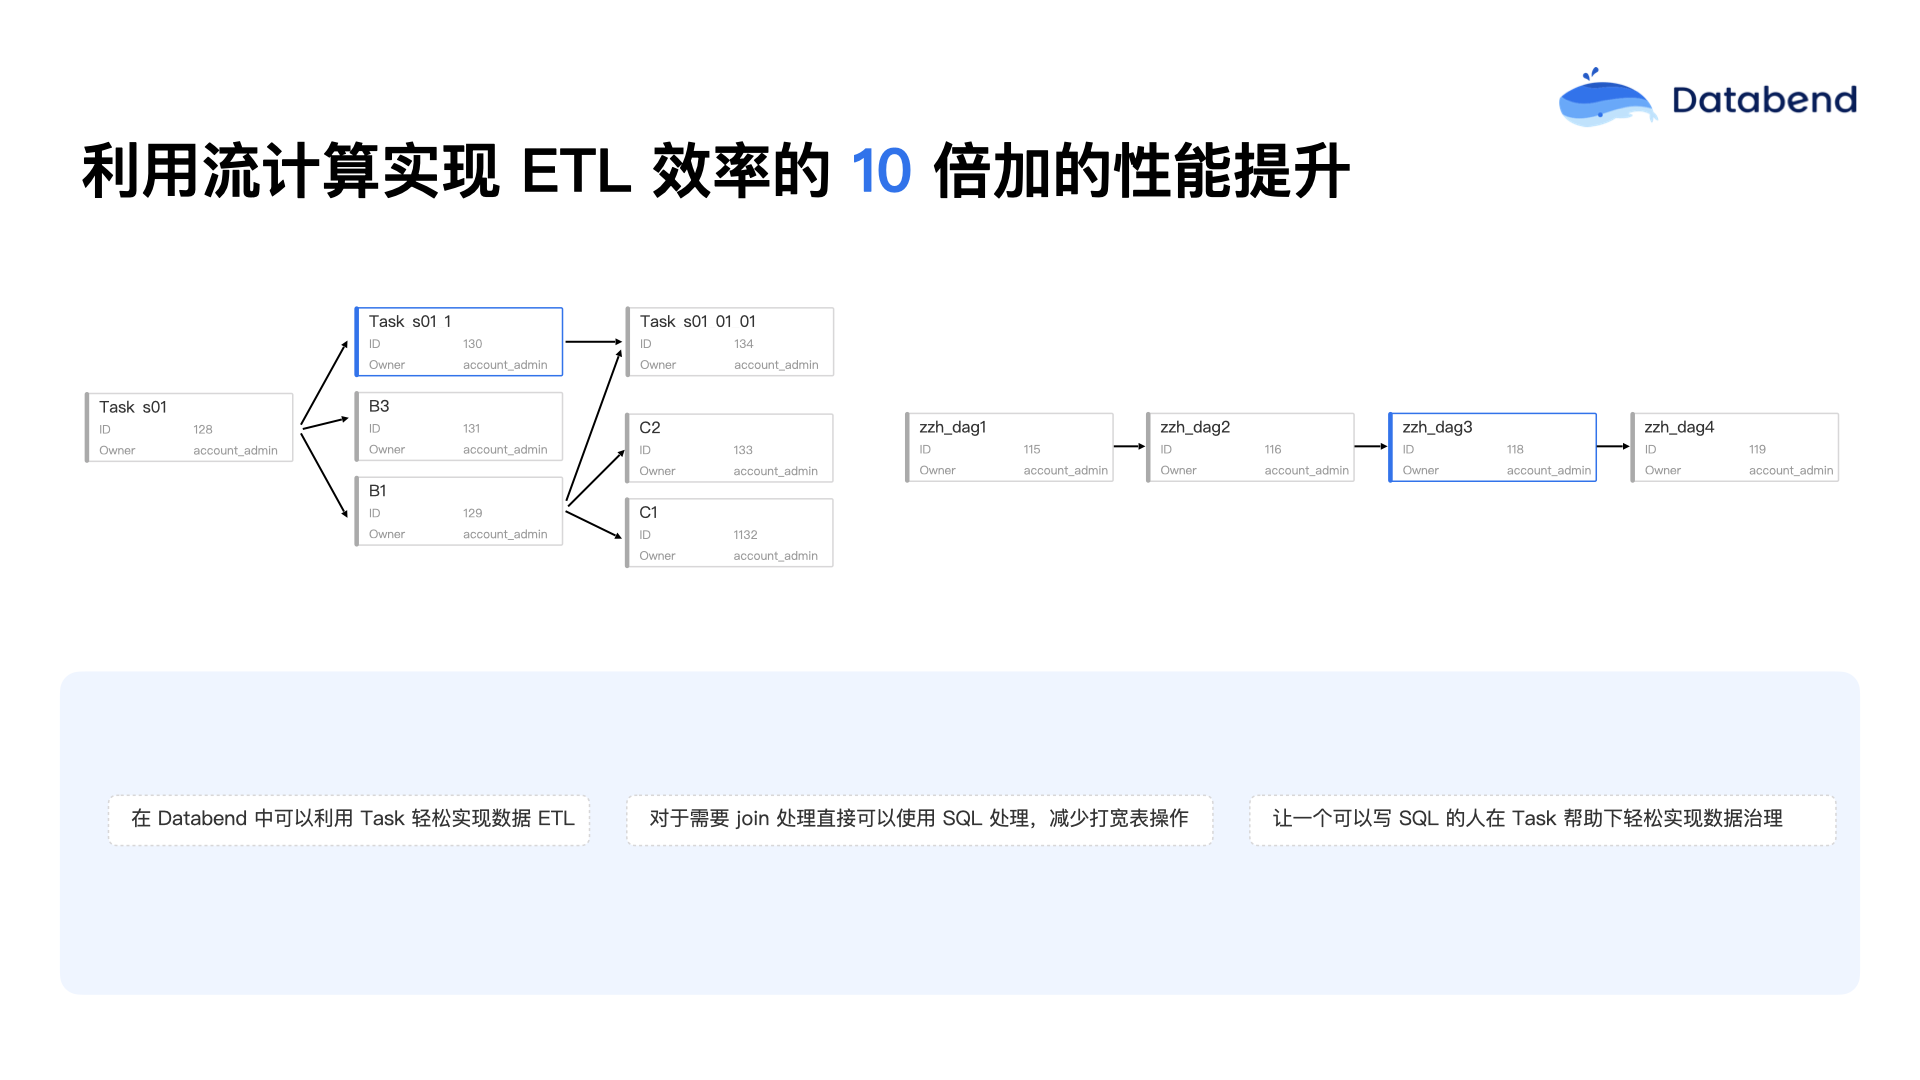Click account_admin owner in B3 node
Viewport: 1920px width, 1080px height.
(505, 450)
